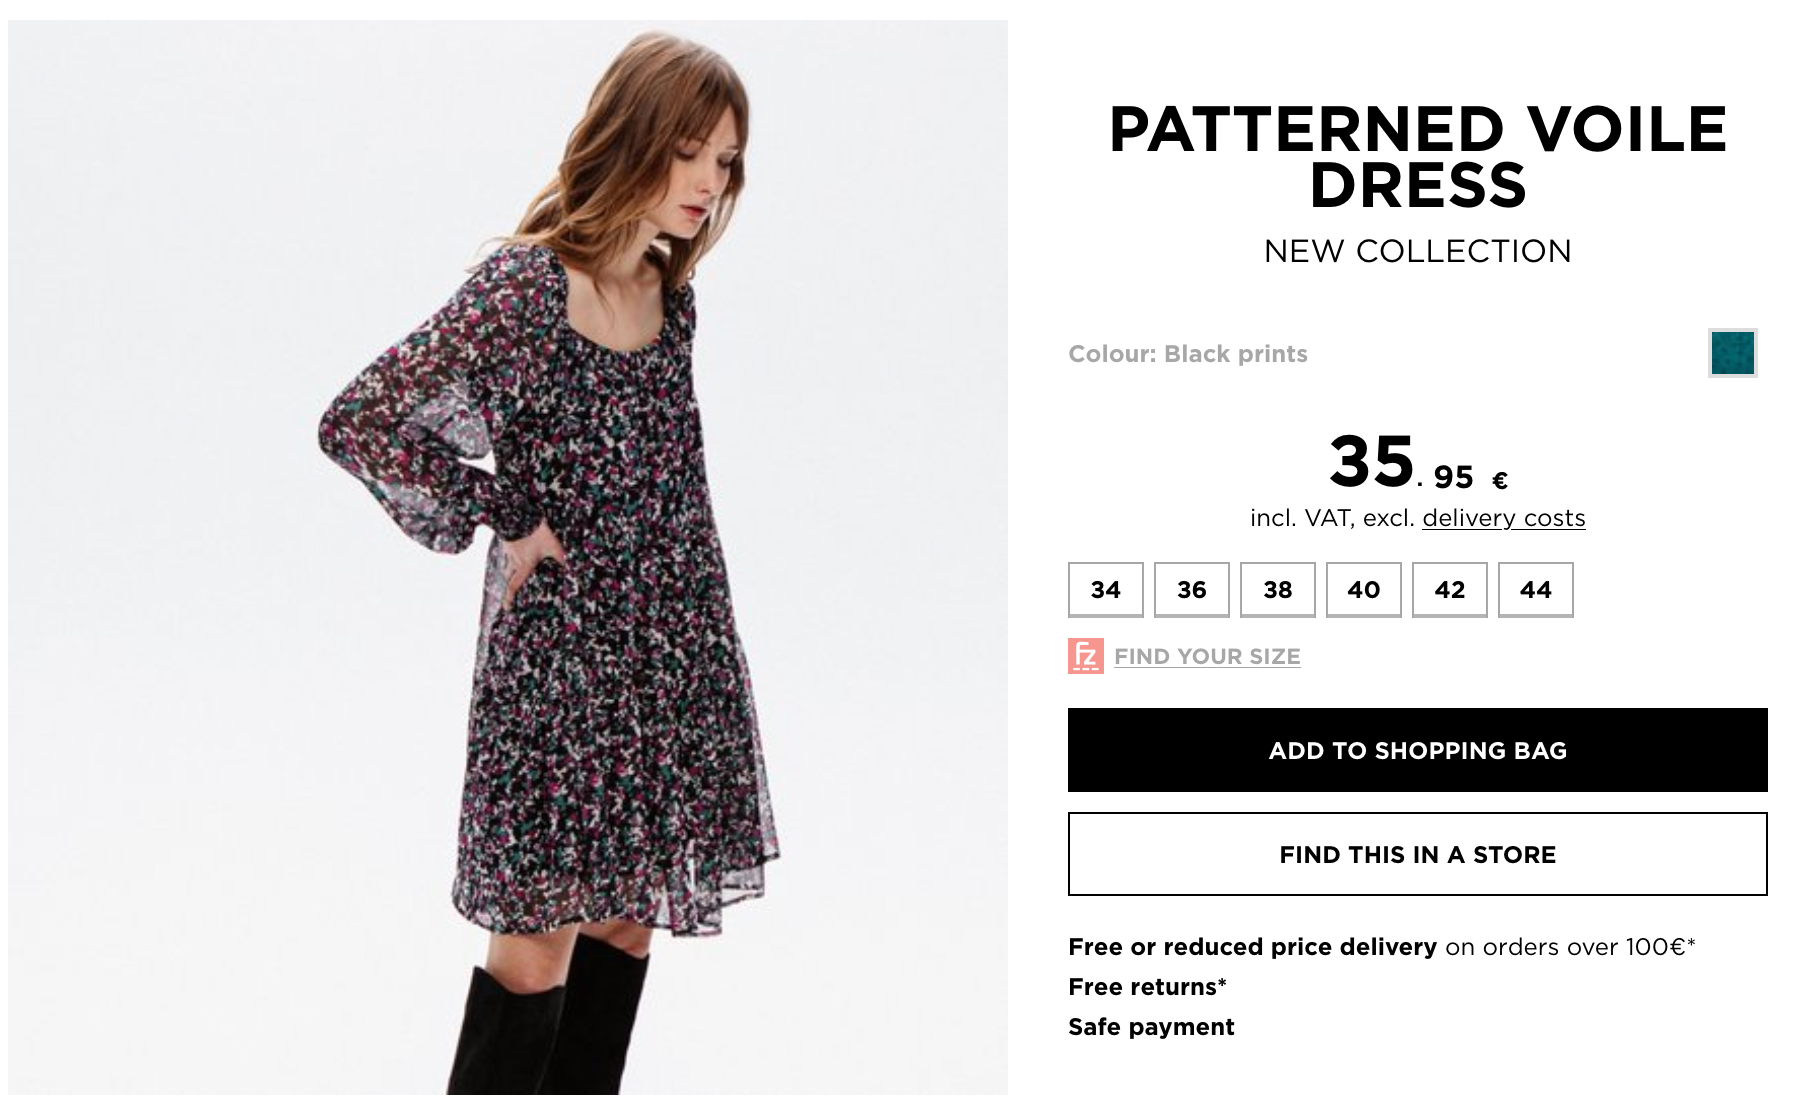Select size 34
1796x1112 pixels.
click(1105, 590)
